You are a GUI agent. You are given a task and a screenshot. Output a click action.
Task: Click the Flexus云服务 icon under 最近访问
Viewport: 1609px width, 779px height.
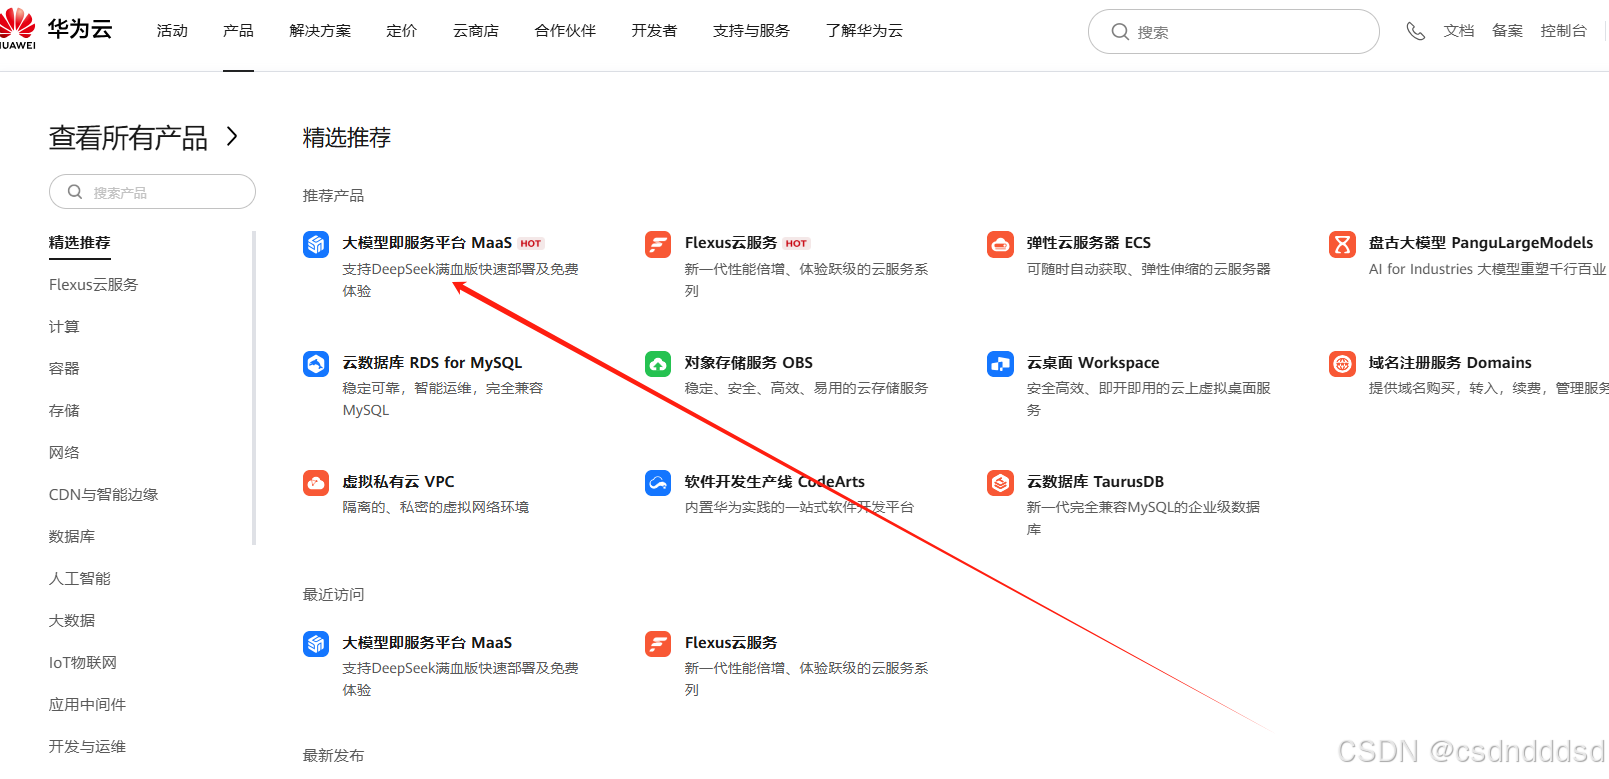(x=658, y=644)
